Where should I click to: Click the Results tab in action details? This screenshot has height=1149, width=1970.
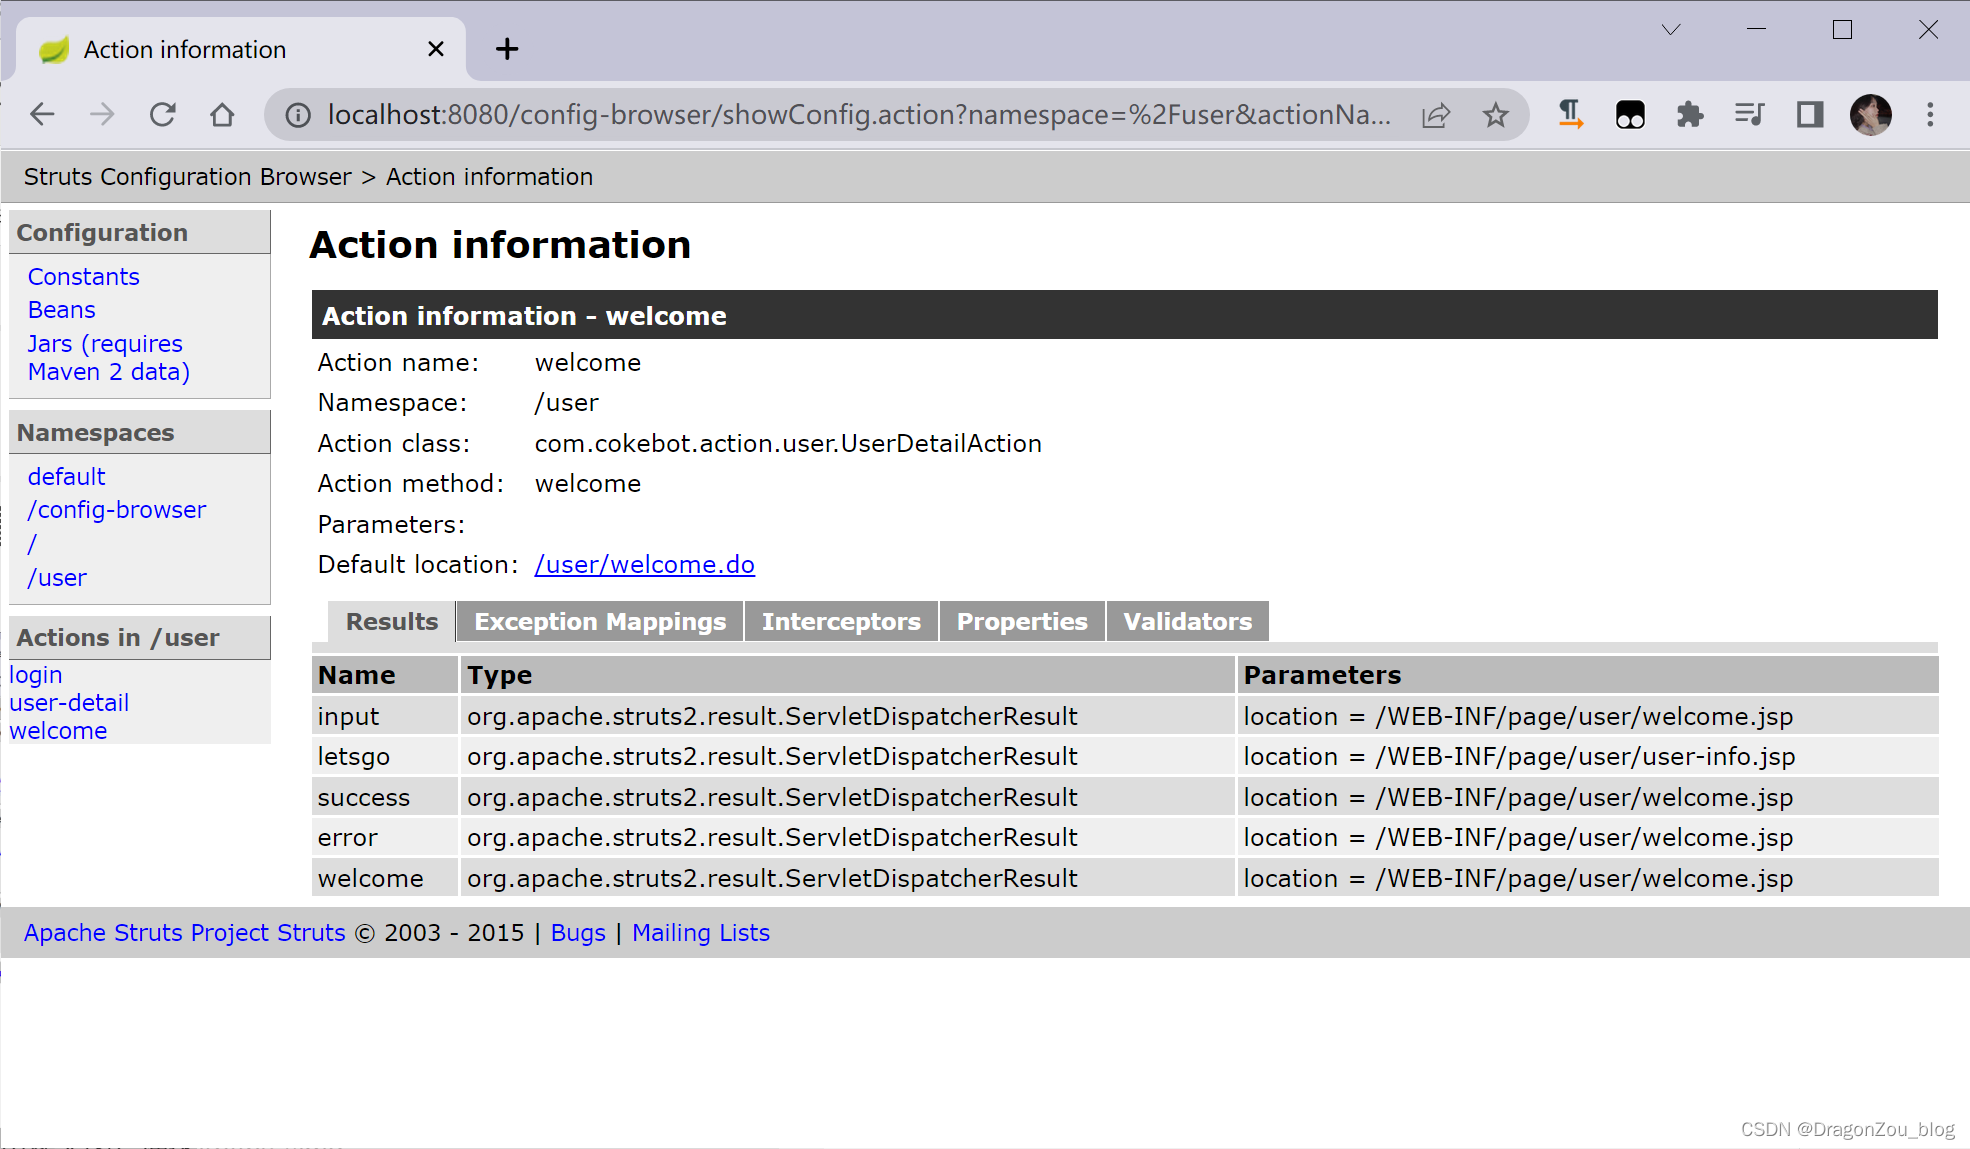click(x=391, y=622)
